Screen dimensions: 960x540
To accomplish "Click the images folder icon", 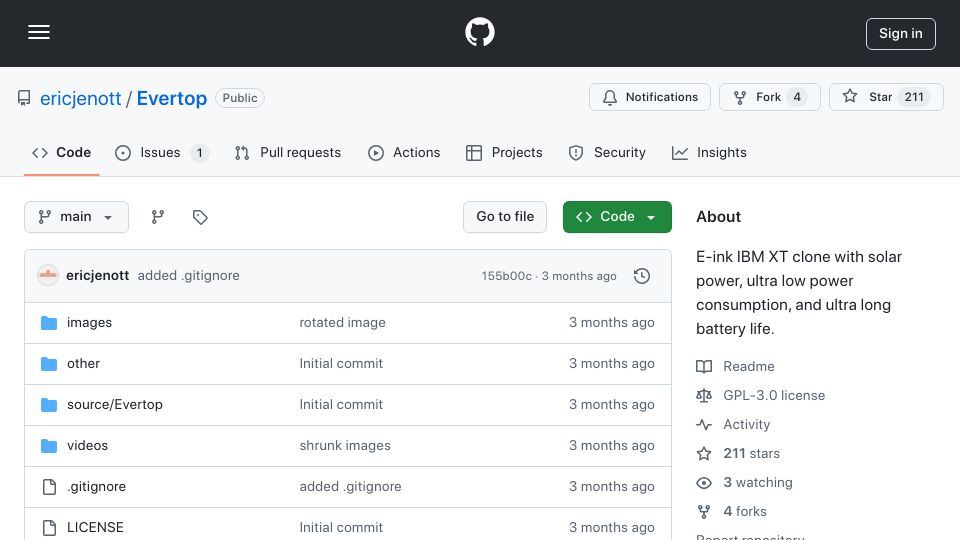I will (x=49, y=323).
